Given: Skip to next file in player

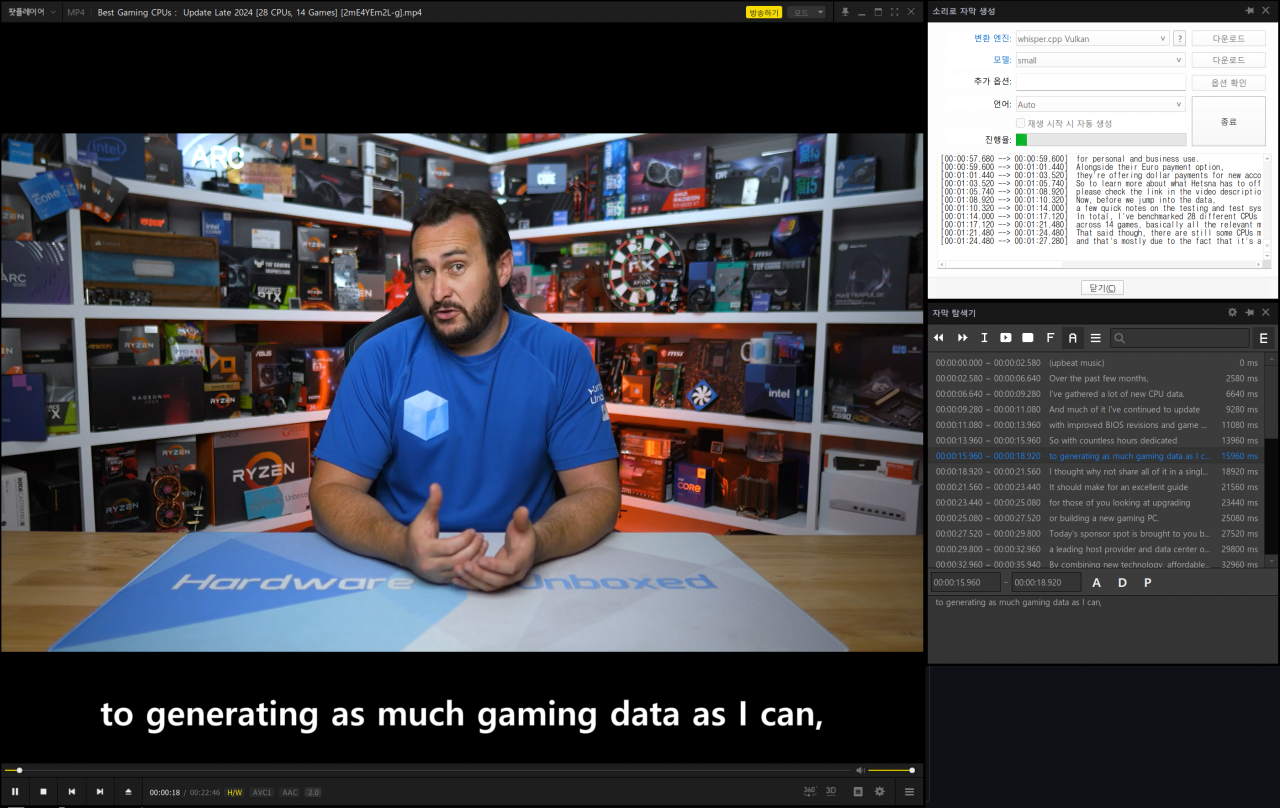Looking at the screenshot, I should pos(99,791).
